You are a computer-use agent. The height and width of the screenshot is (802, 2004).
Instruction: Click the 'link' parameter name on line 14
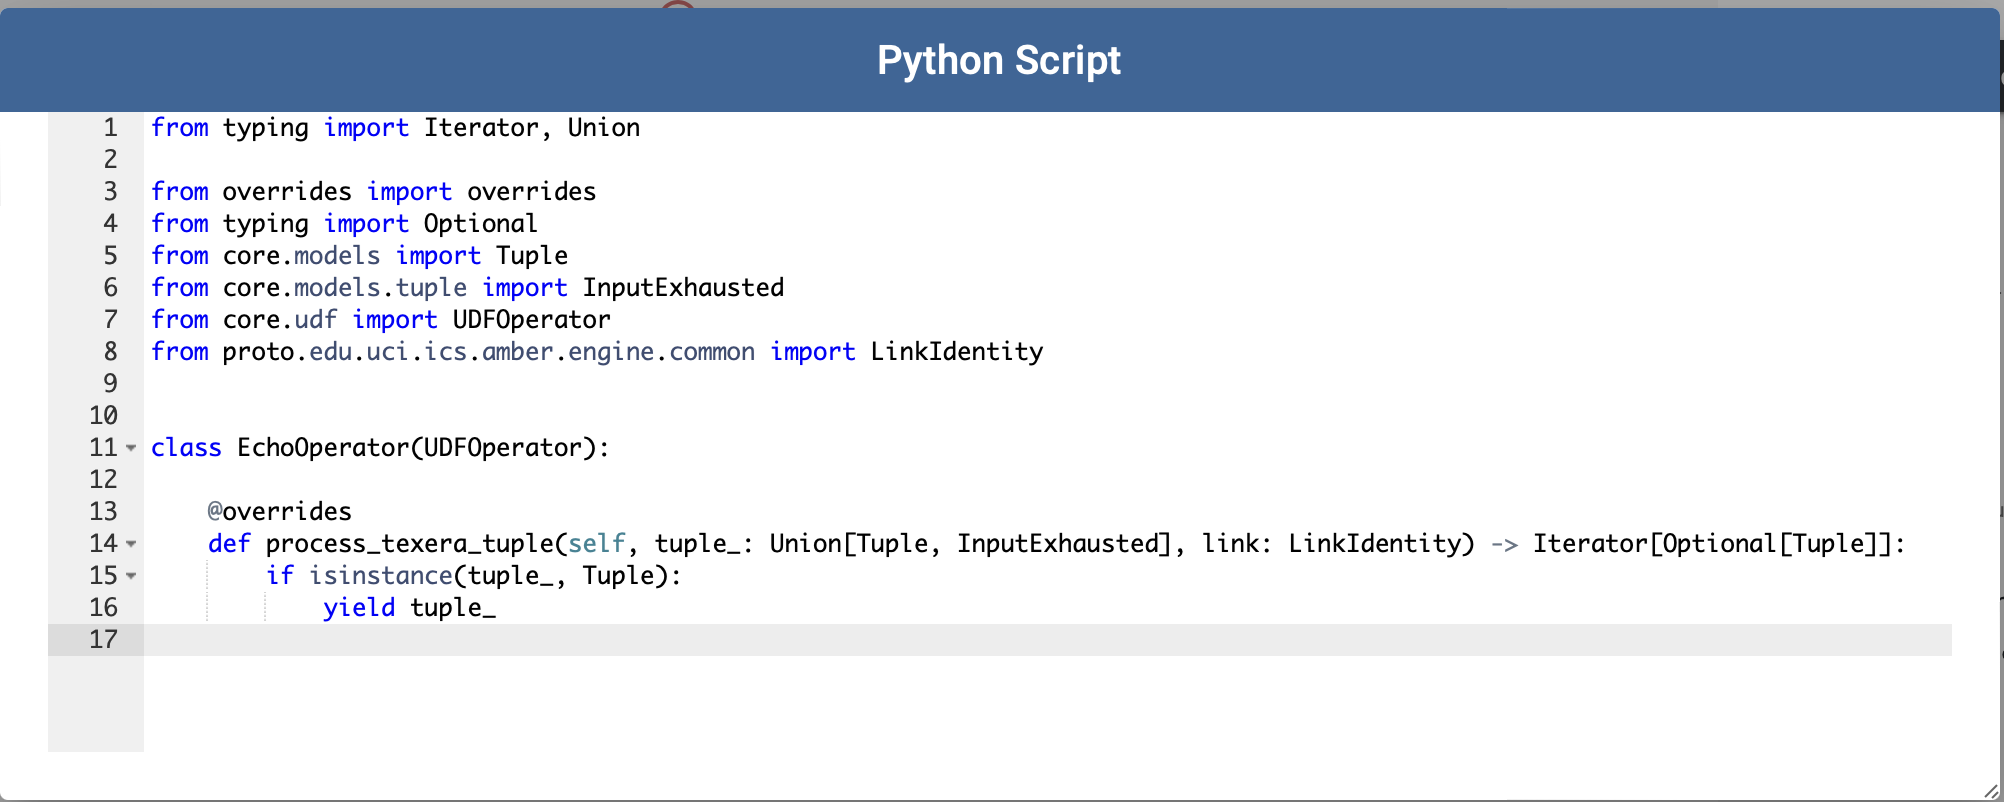(x=1230, y=544)
